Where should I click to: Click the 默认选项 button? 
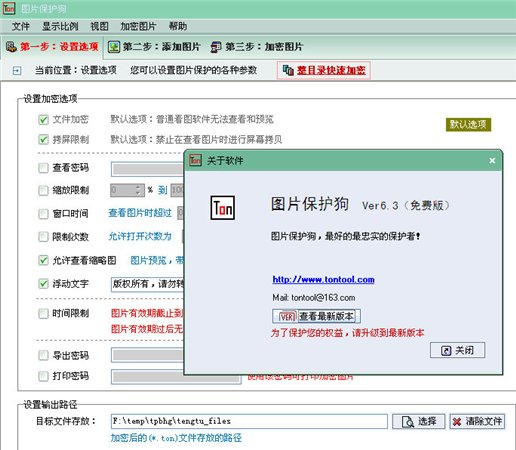point(468,125)
